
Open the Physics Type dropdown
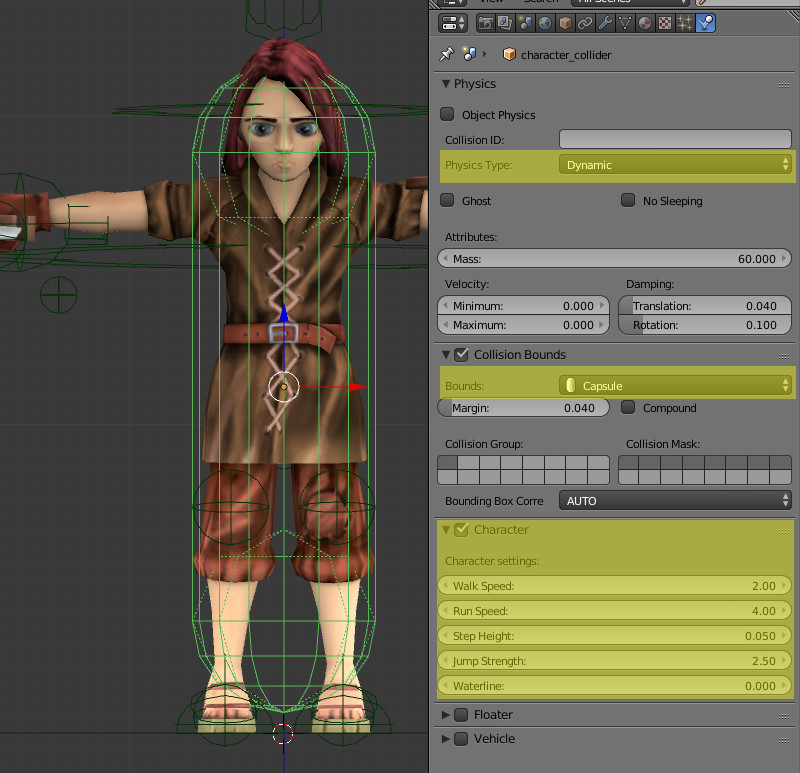pyautogui.click(x=675, y=165)
